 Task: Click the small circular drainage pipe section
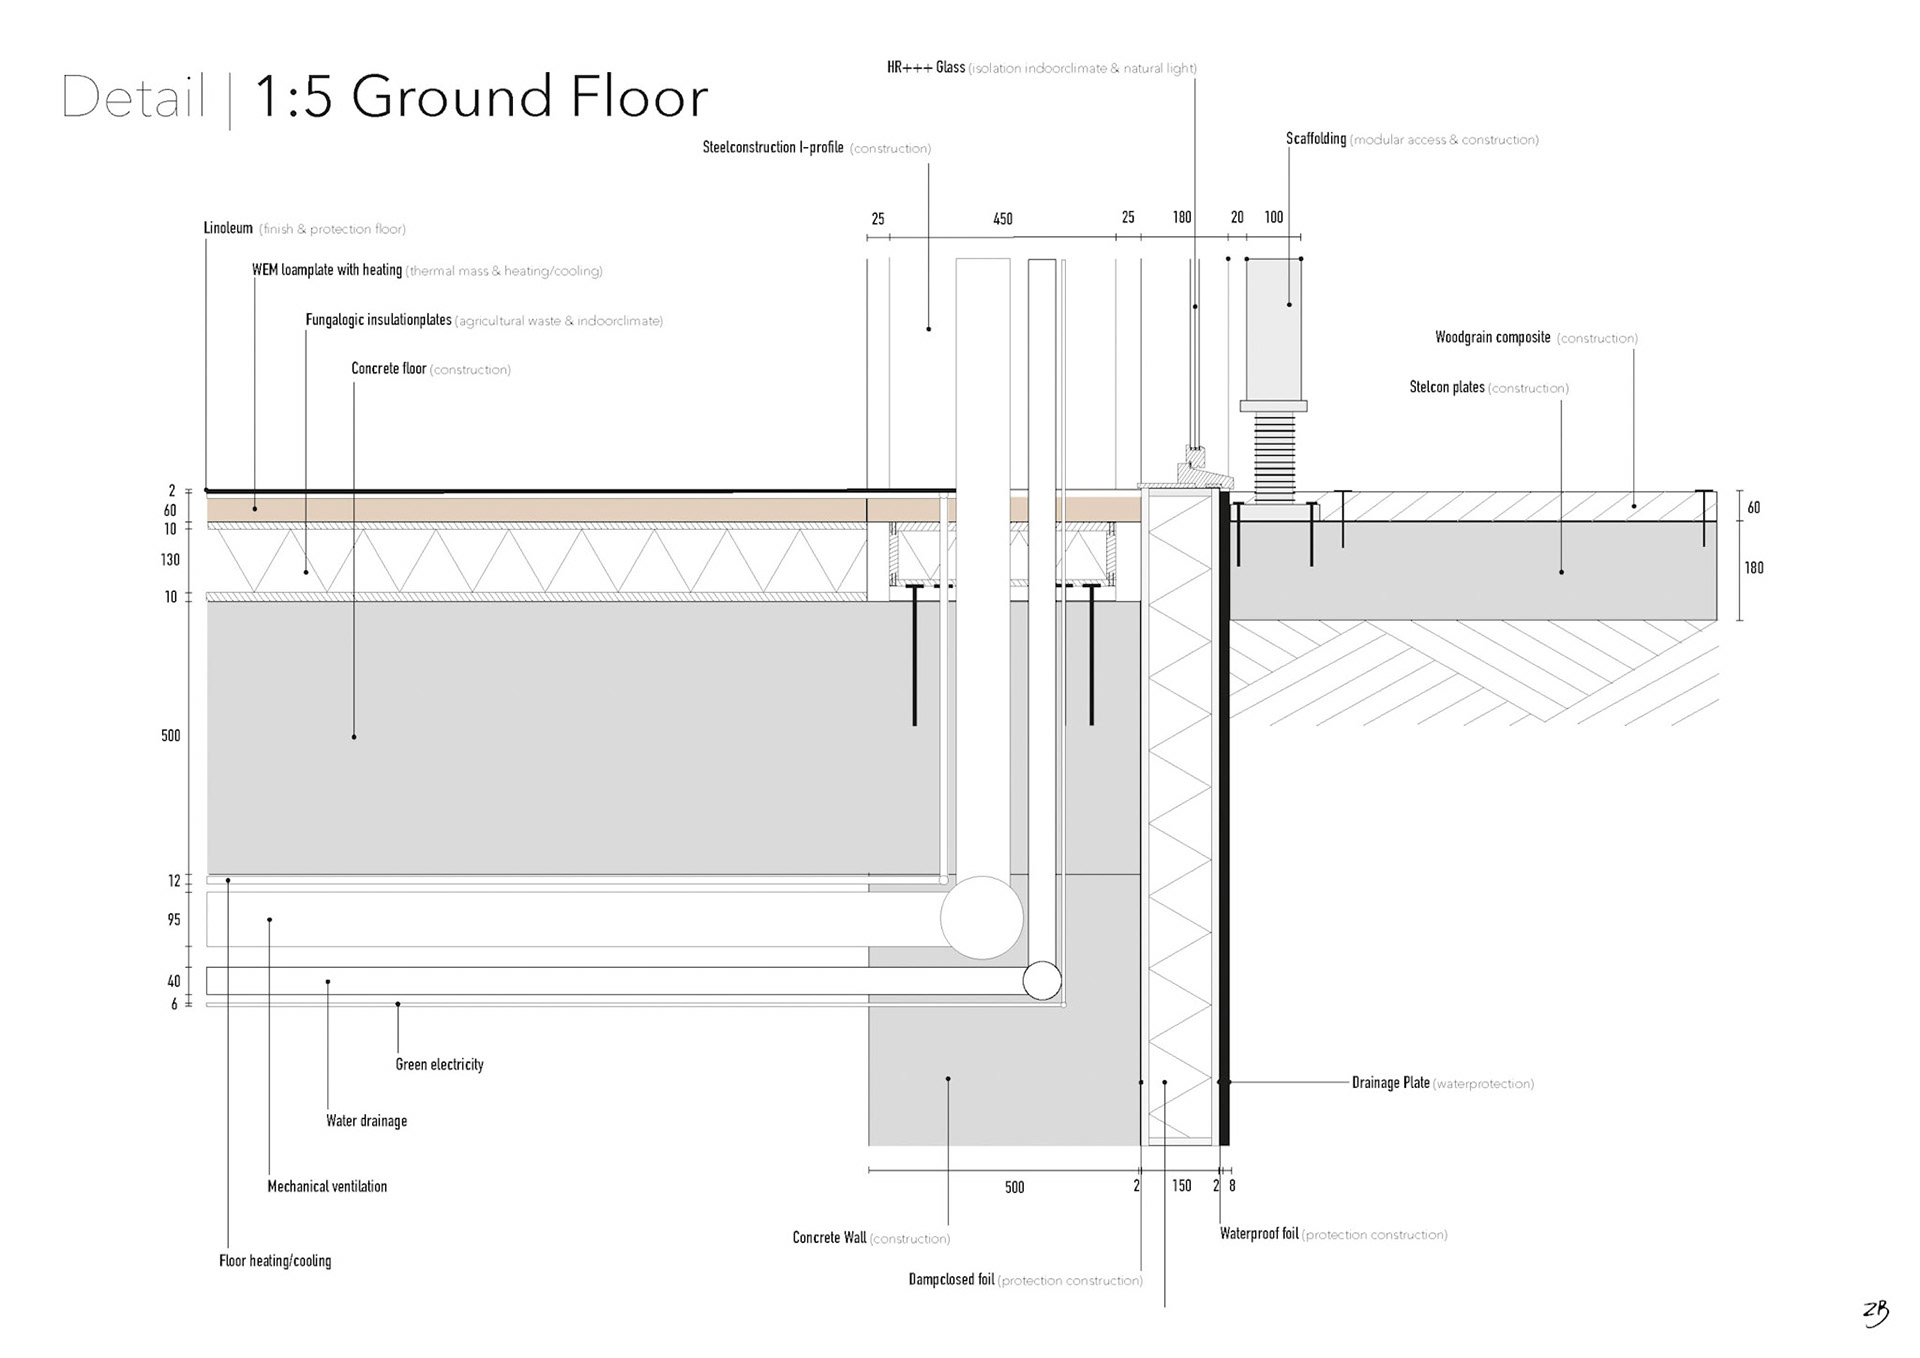(1042, 980)
